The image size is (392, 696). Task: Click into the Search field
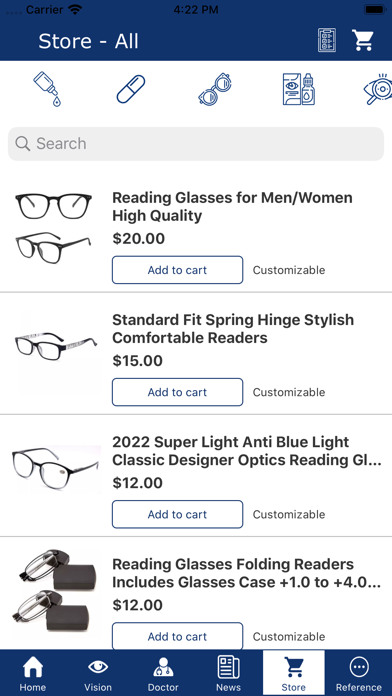196,144
